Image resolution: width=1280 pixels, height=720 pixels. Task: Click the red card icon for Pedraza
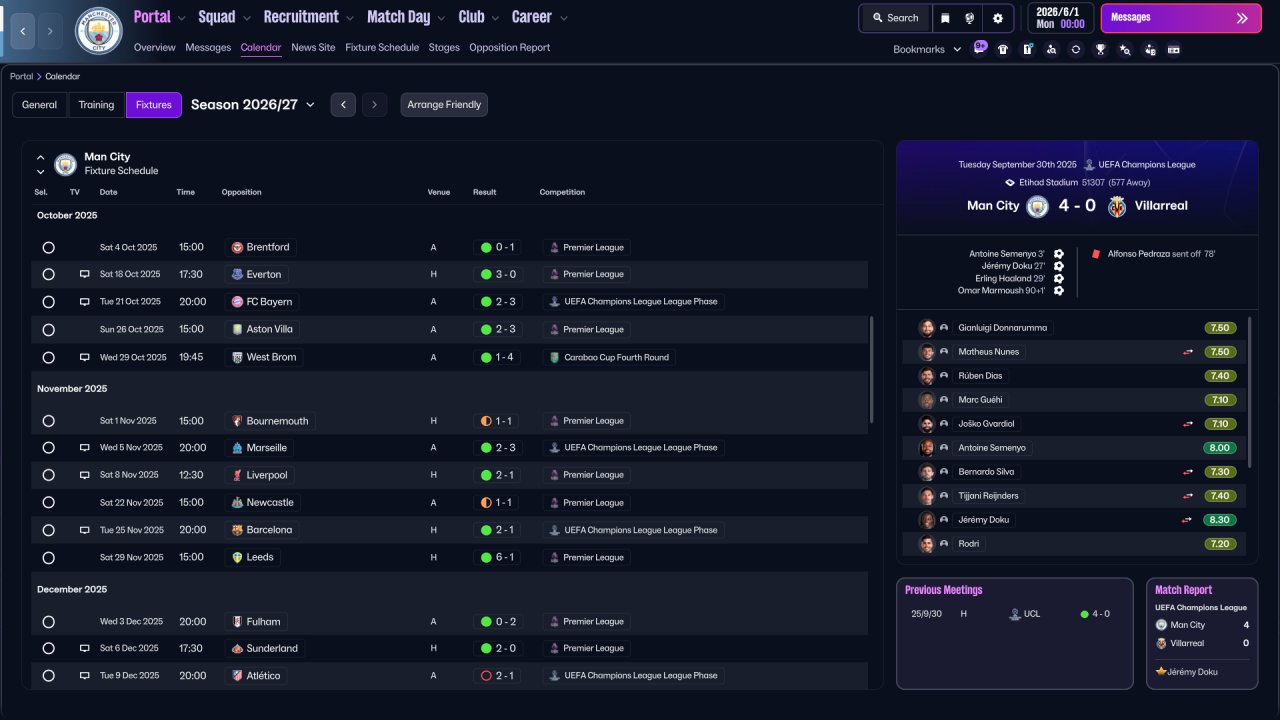1097,254
